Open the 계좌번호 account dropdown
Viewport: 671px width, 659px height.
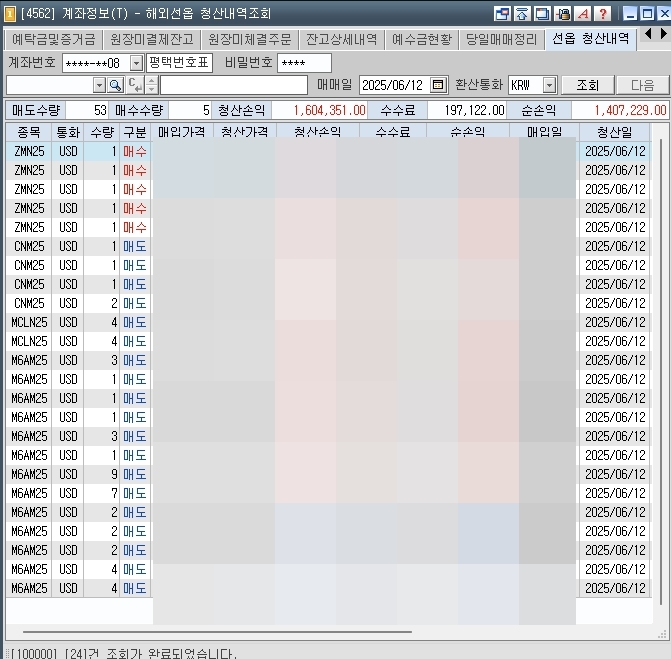[x=136, y=64]
